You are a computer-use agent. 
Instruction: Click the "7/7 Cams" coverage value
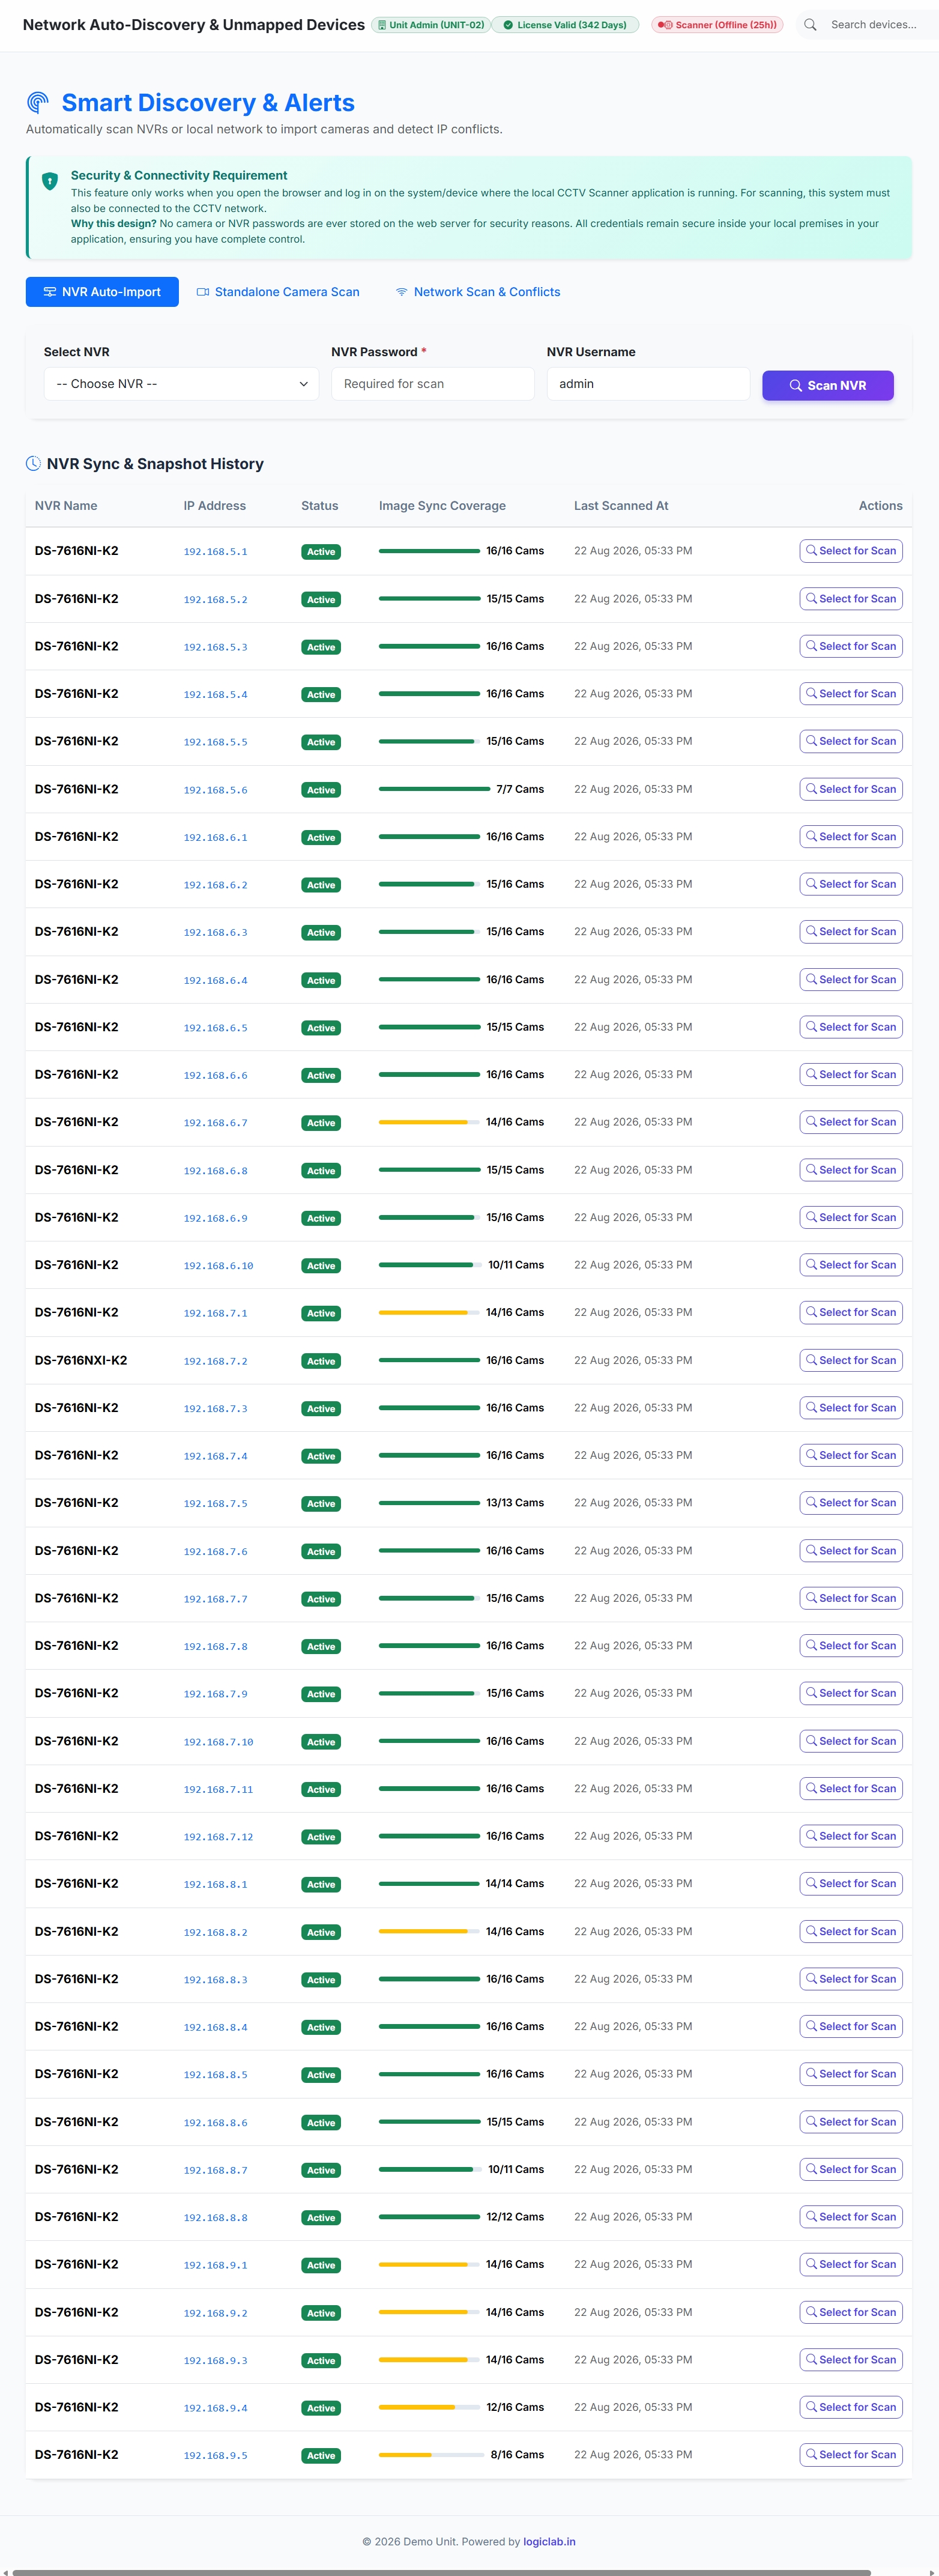tap(520, 789)
